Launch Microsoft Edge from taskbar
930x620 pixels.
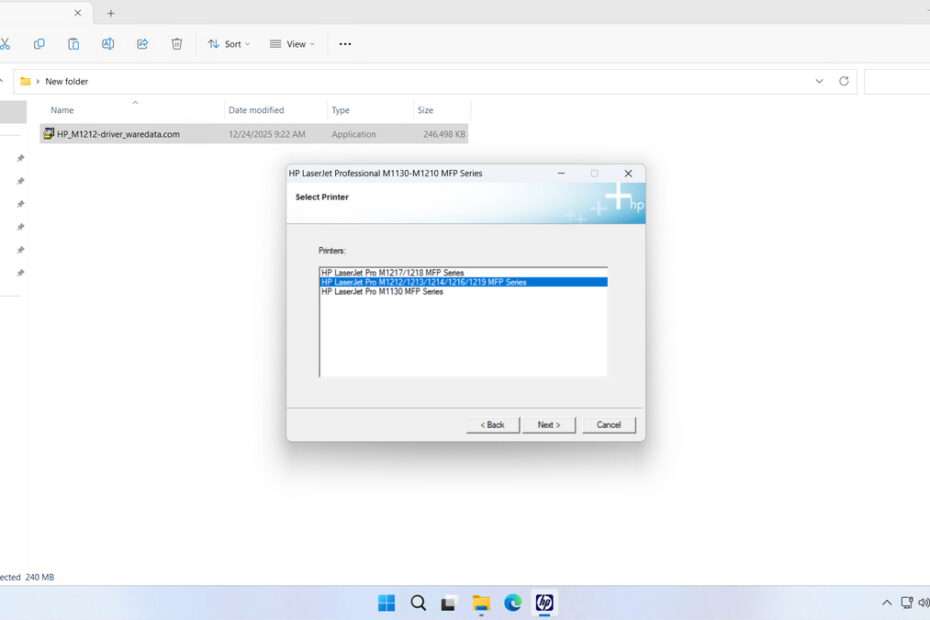tap(513, 602)
